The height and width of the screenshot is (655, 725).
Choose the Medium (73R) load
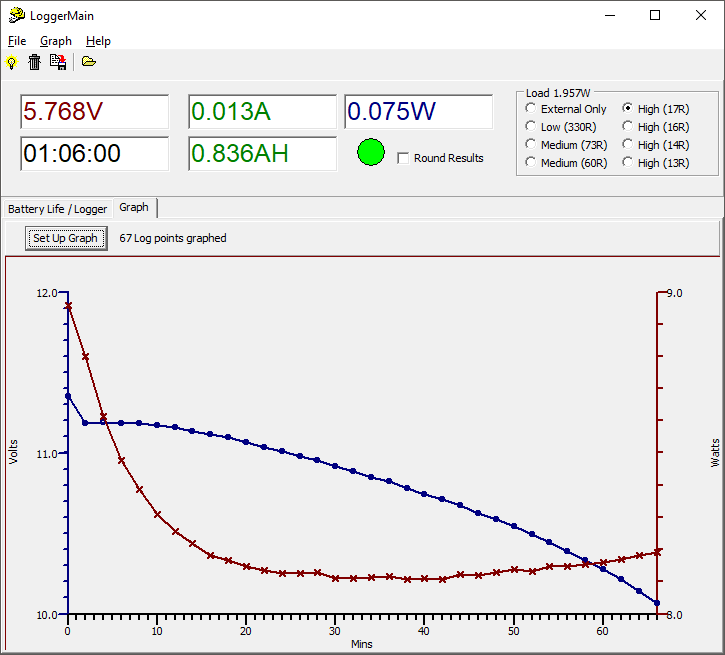tap(530, 145)
